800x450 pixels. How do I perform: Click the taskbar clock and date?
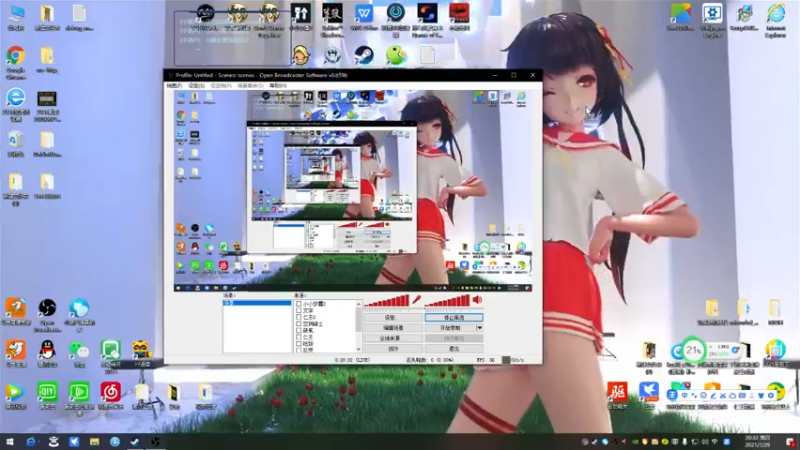click(758, 441)
